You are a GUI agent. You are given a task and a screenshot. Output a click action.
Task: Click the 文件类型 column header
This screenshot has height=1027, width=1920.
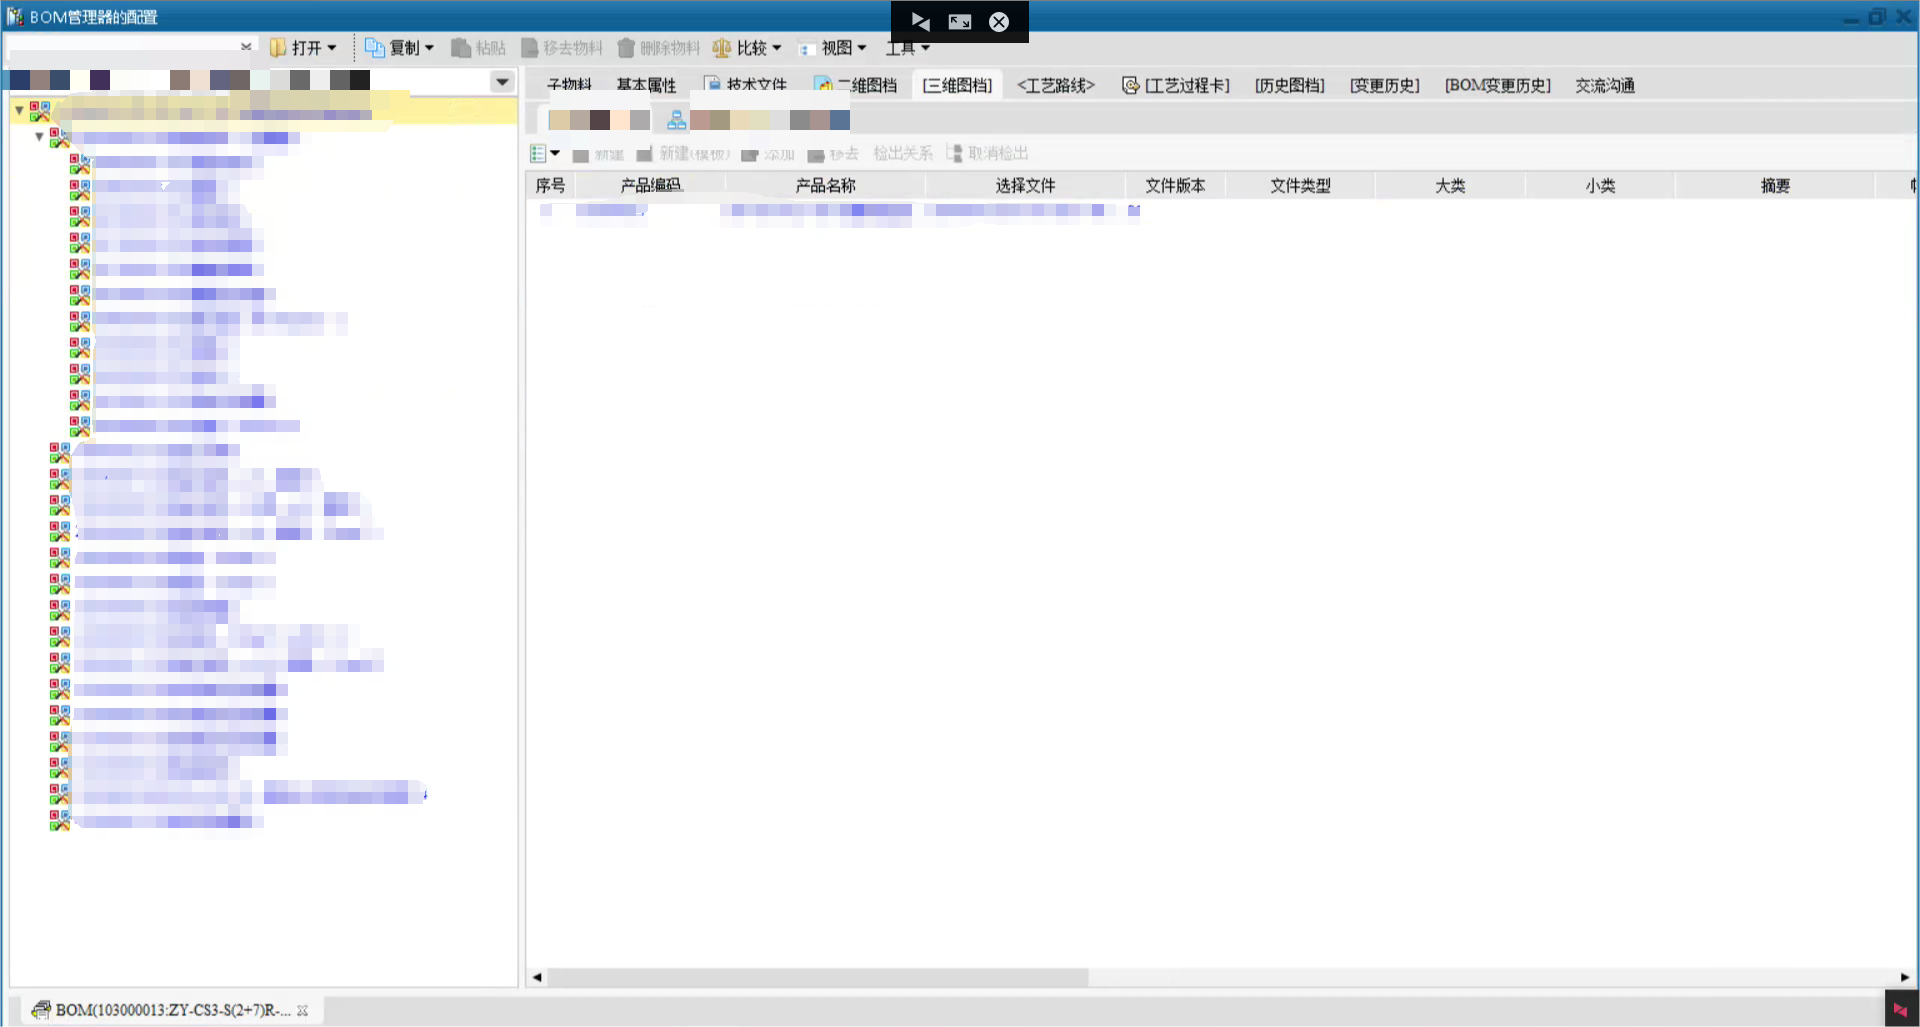coord(1300,186)
